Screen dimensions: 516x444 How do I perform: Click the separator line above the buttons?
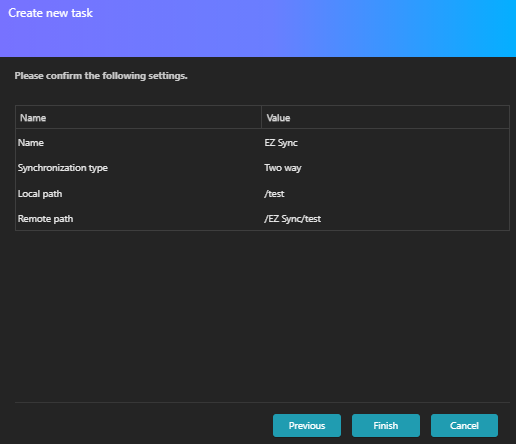(262, 402)
